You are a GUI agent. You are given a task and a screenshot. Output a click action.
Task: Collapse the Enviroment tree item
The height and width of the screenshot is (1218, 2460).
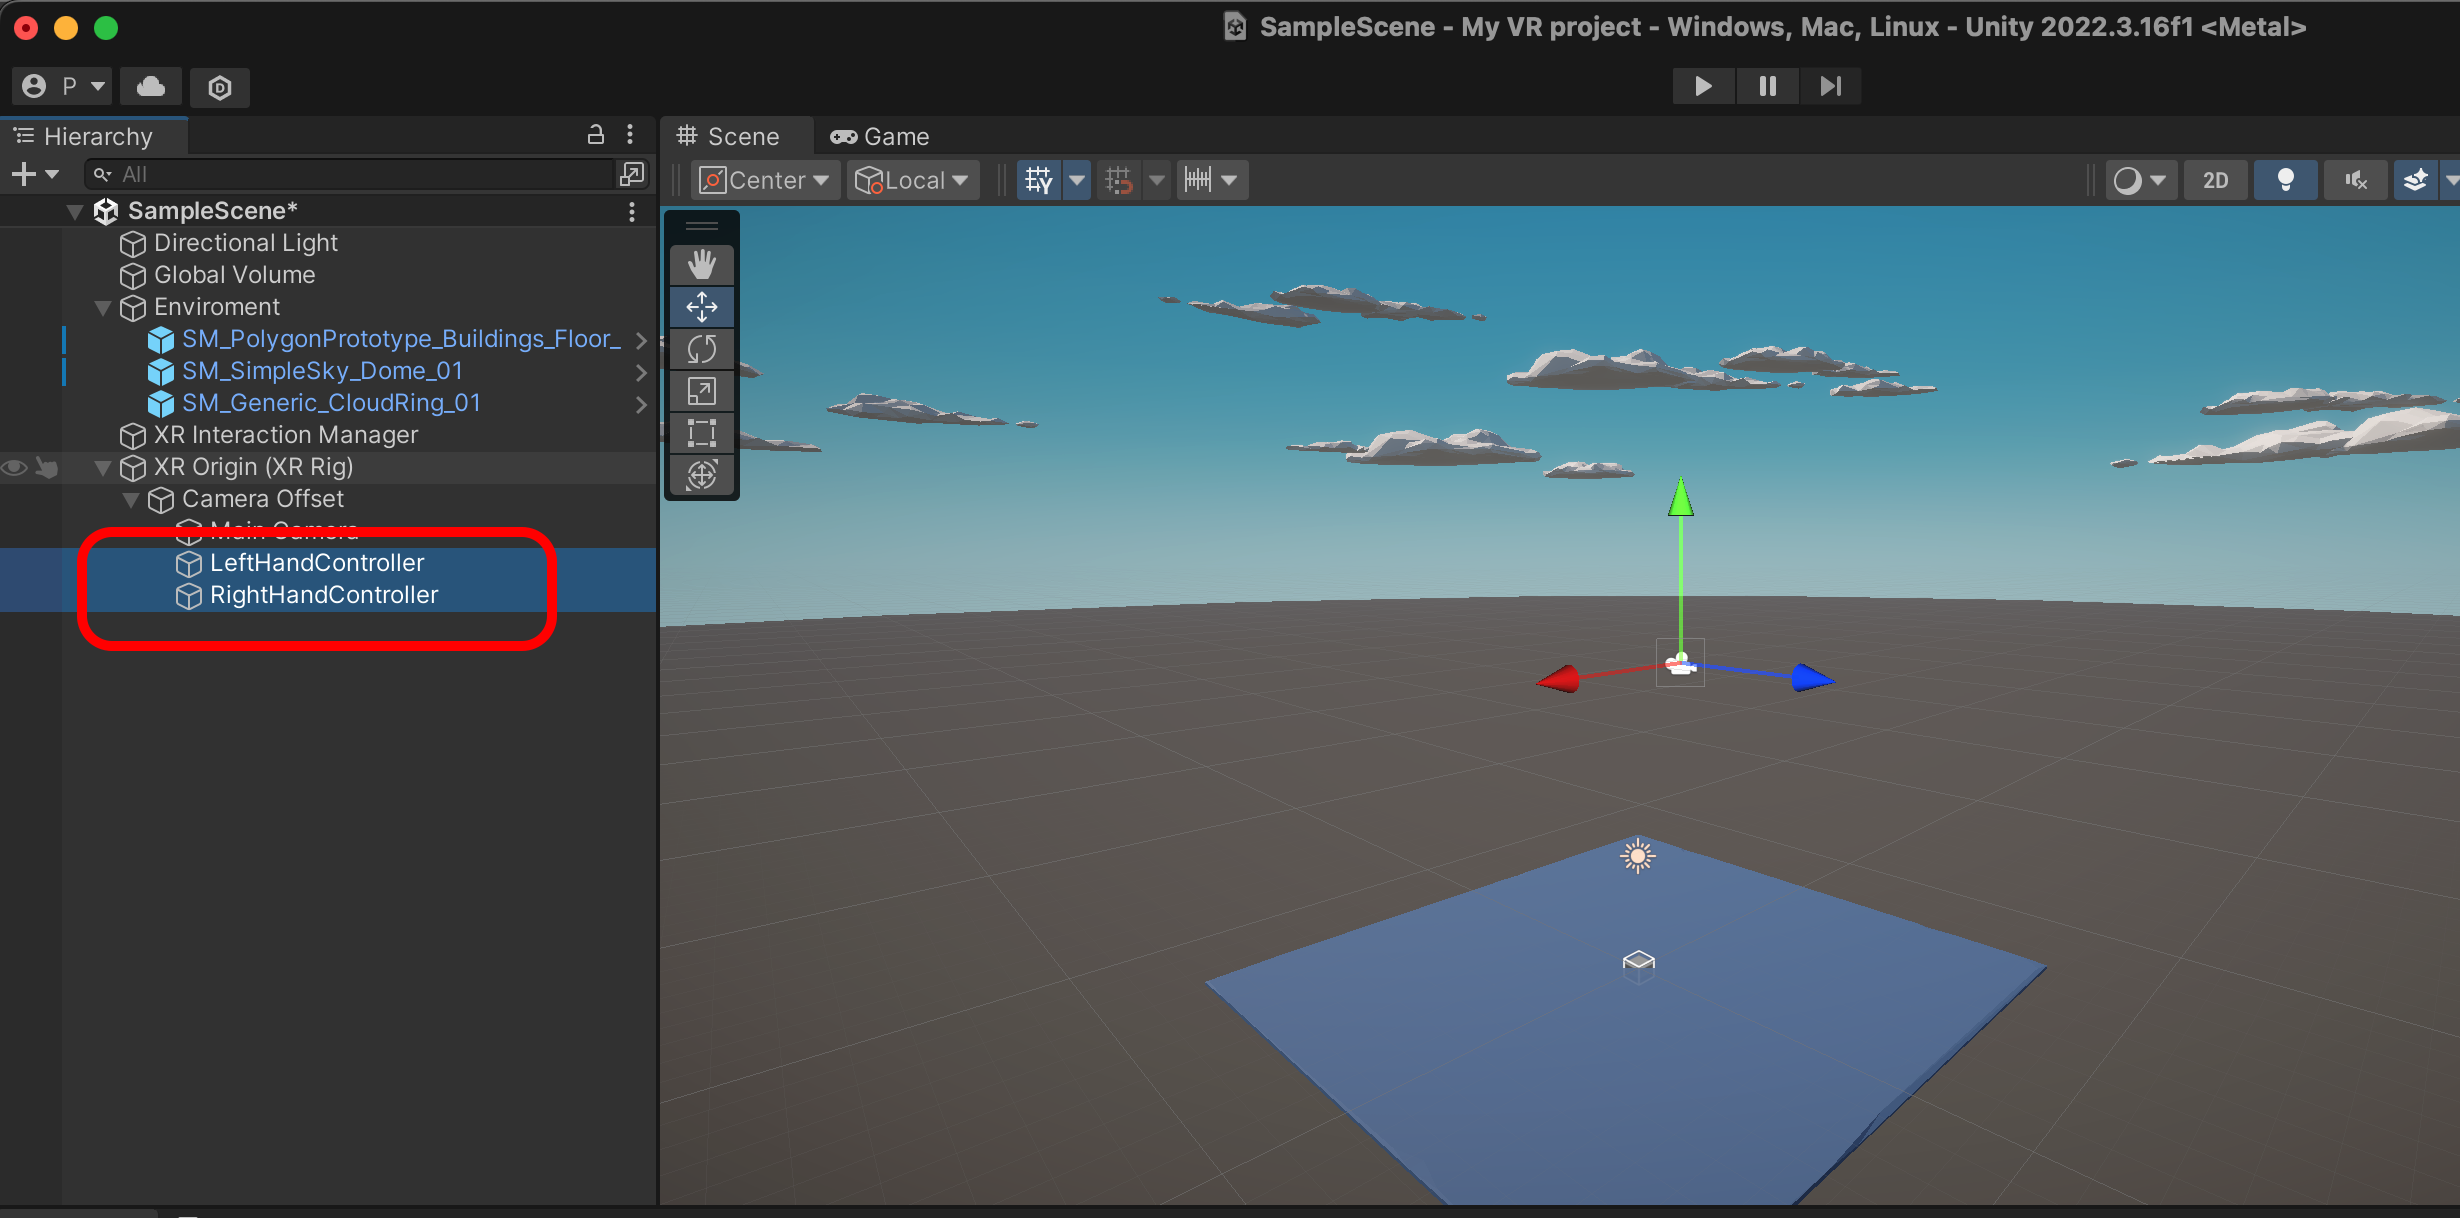click(x=103, y=307)
